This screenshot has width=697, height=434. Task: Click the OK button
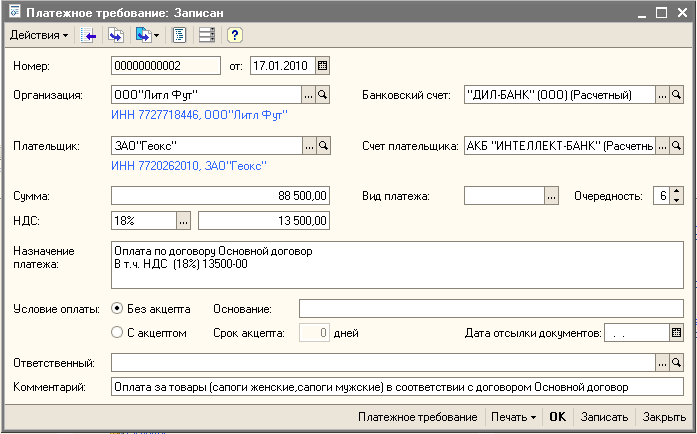557,417
